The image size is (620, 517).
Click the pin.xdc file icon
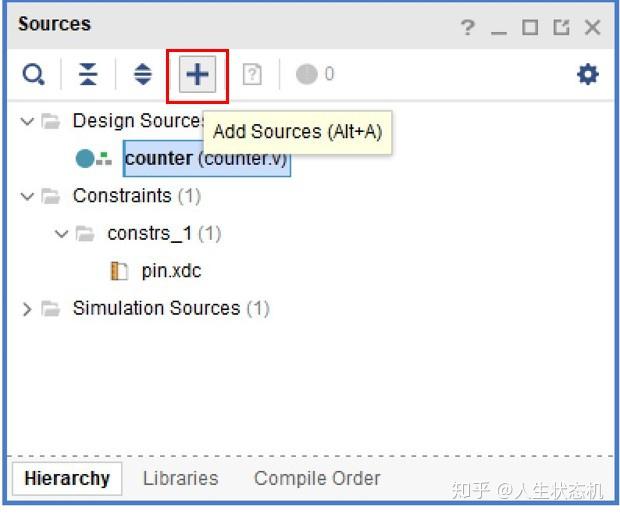[120, 271]
